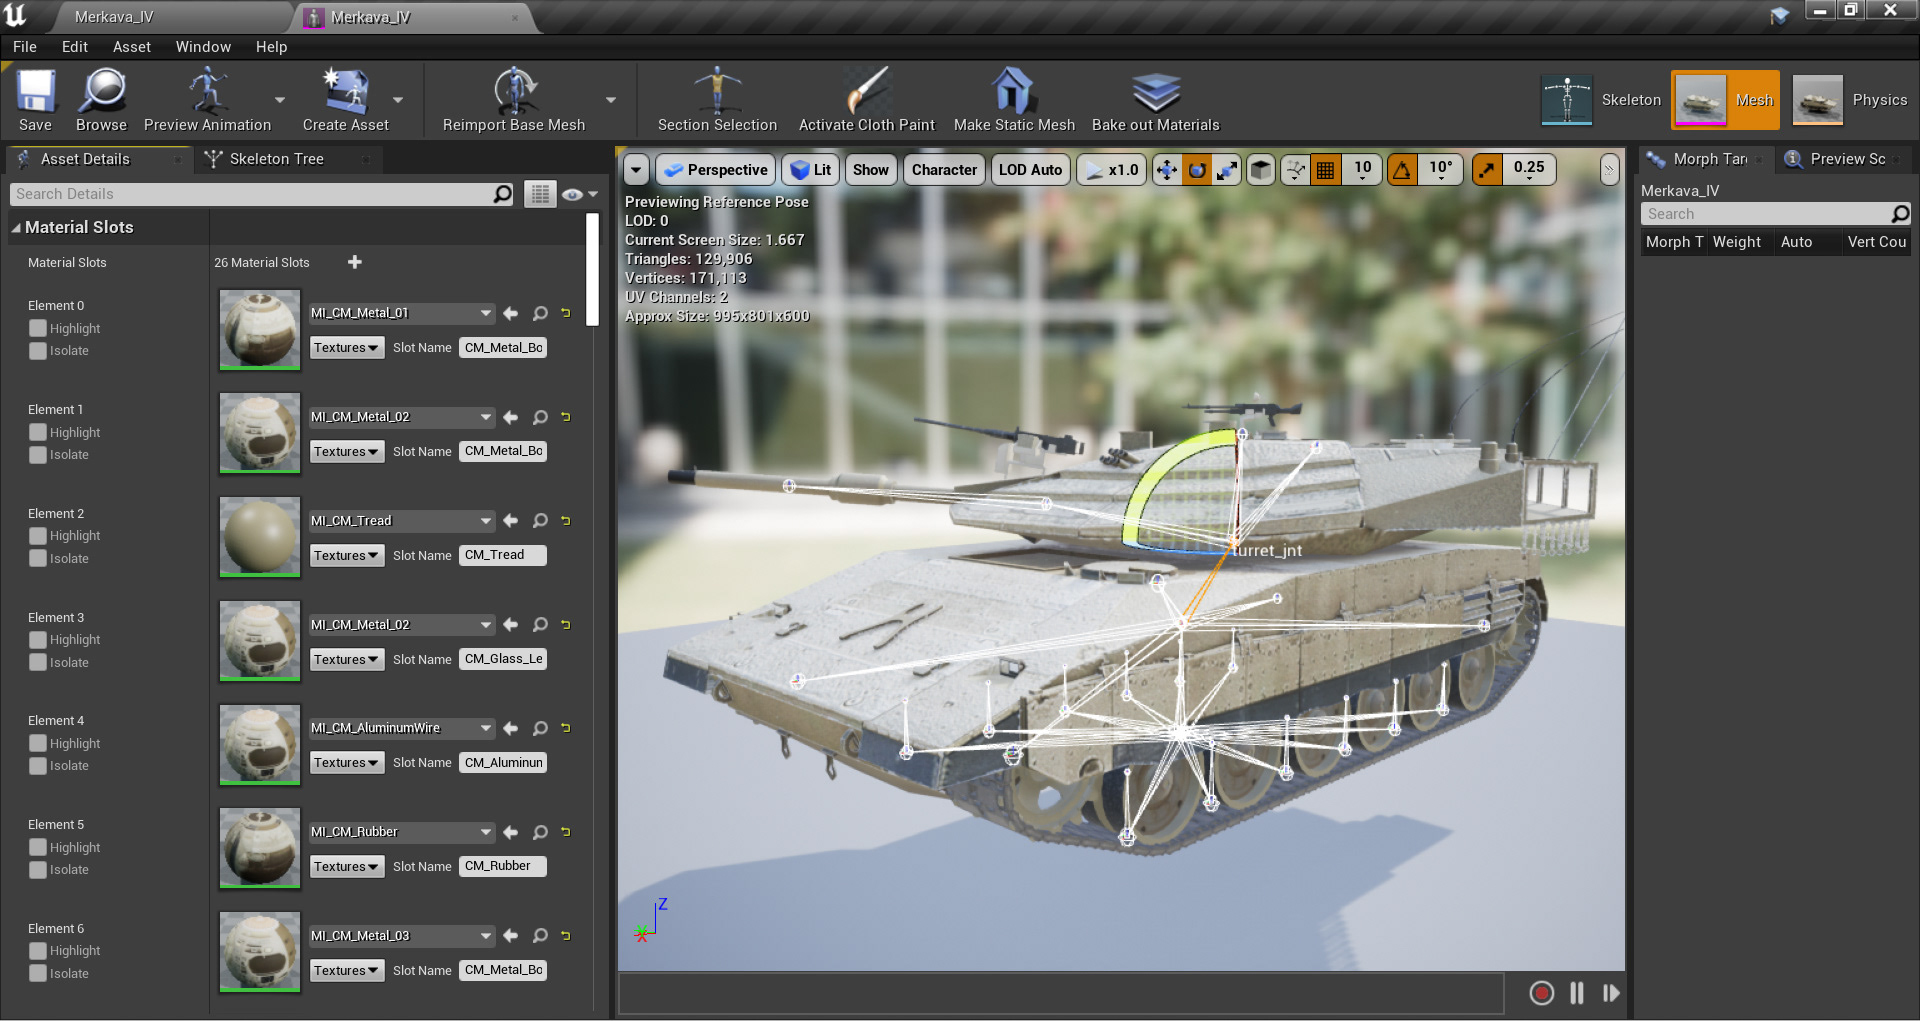Screen dimensions: 1920x1021
Task: Toggle rotation snapping in viewport
Action: (1402, 170)
